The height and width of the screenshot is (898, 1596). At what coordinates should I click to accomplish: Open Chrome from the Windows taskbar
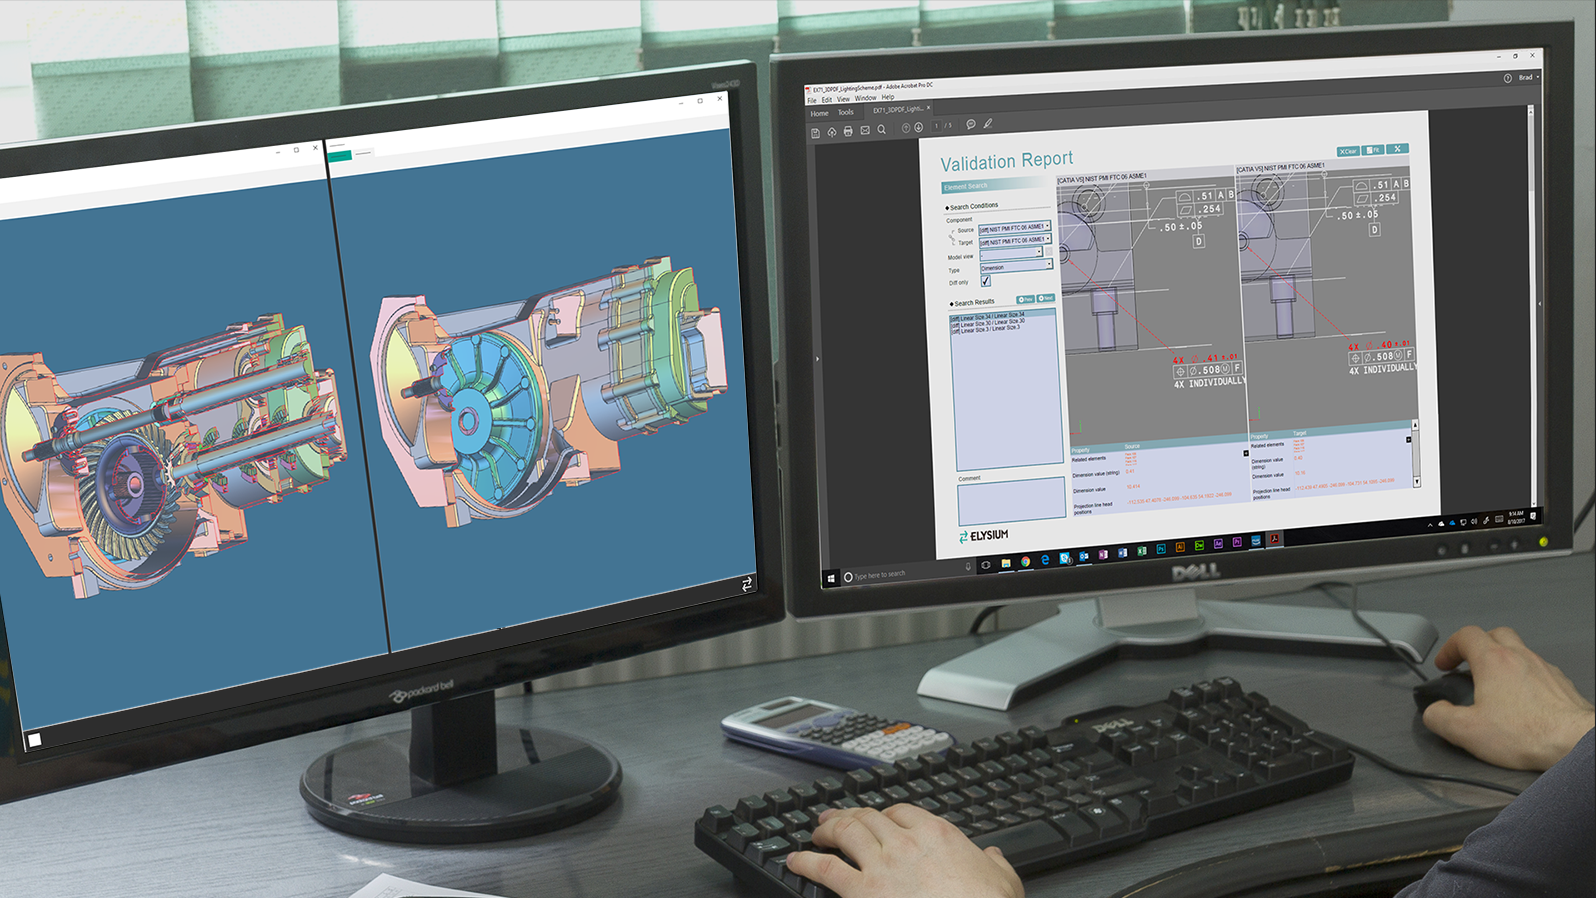[x=1025, y=562]
